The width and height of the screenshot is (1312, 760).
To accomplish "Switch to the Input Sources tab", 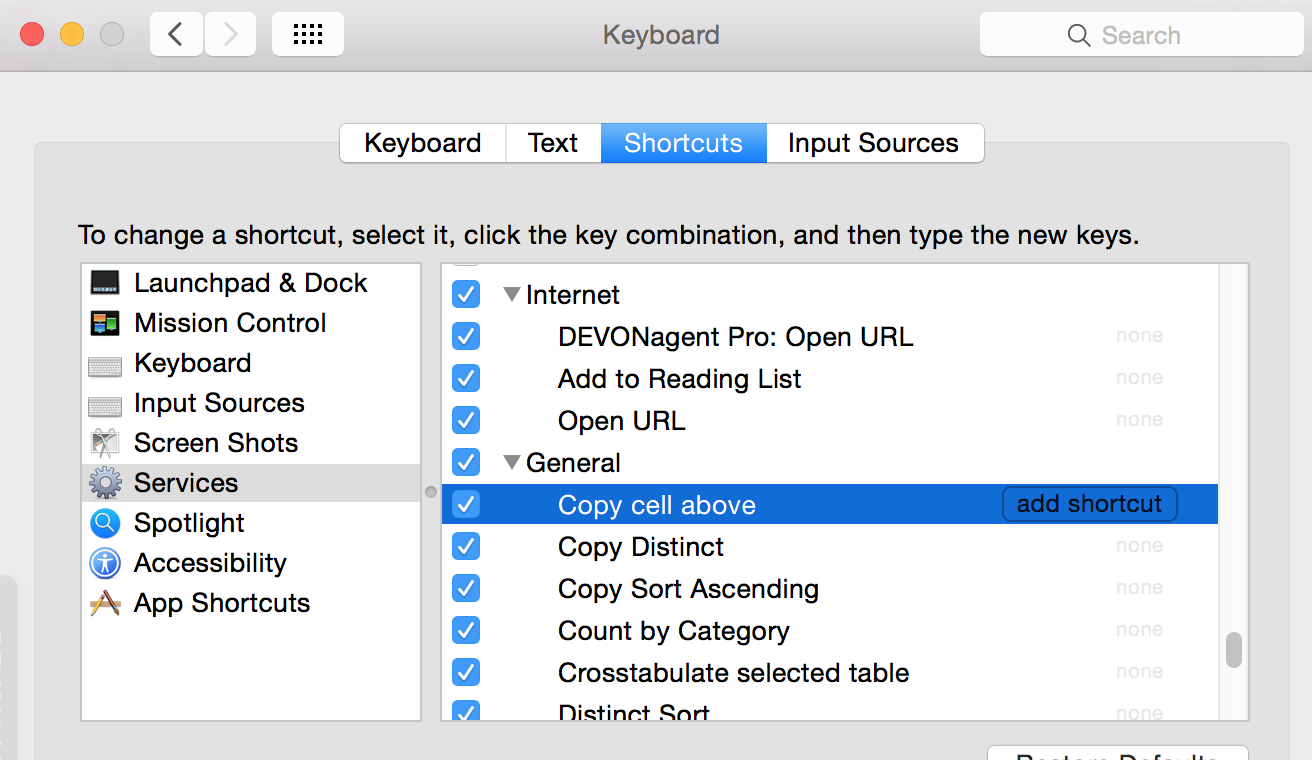I will pyautogui.click(x=873, y=143).
